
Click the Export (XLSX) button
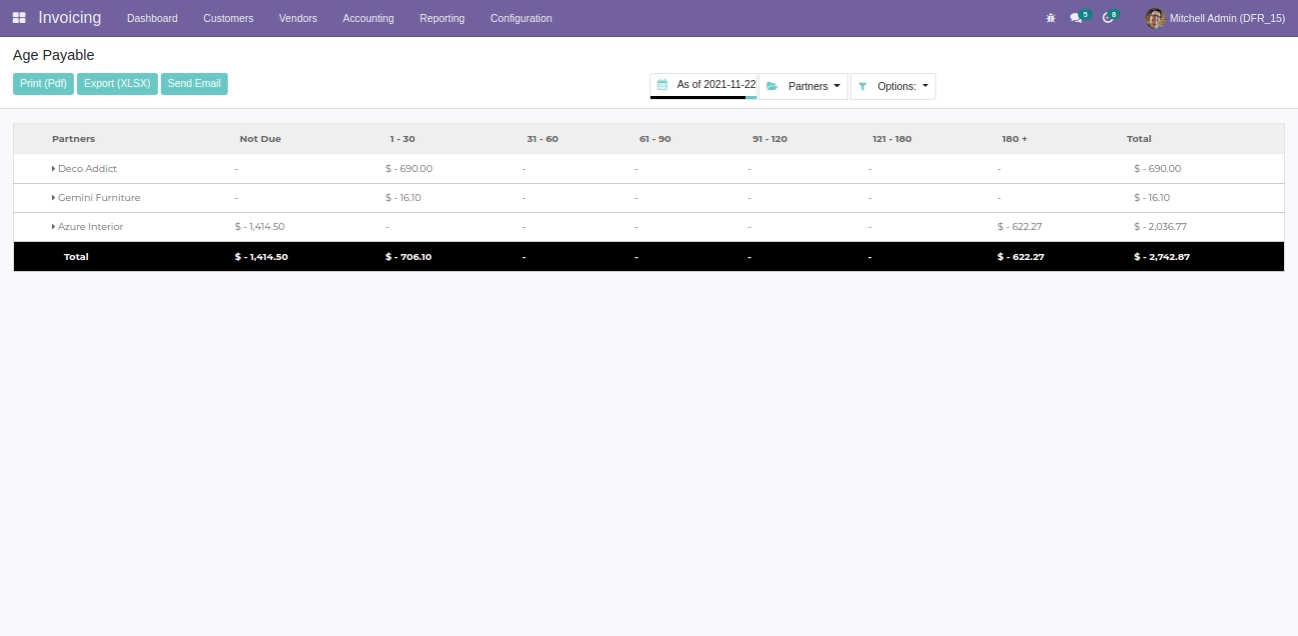117,84
